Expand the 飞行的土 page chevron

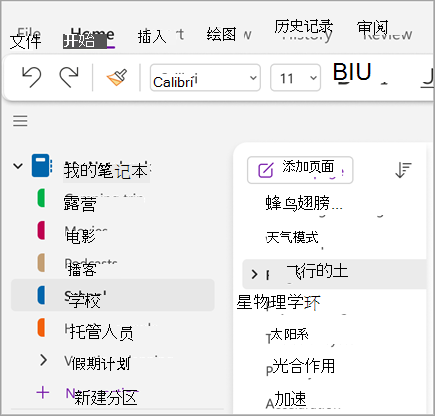[254, 274]
